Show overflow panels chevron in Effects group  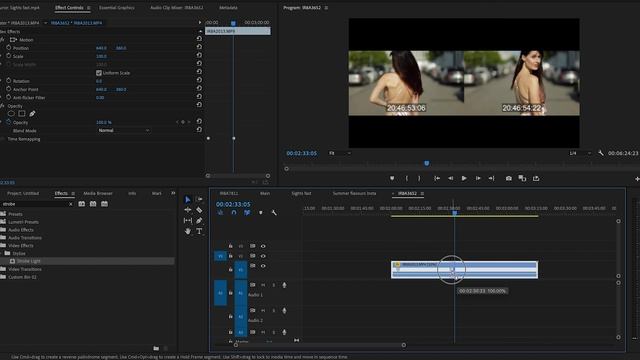tap(173, 193)
